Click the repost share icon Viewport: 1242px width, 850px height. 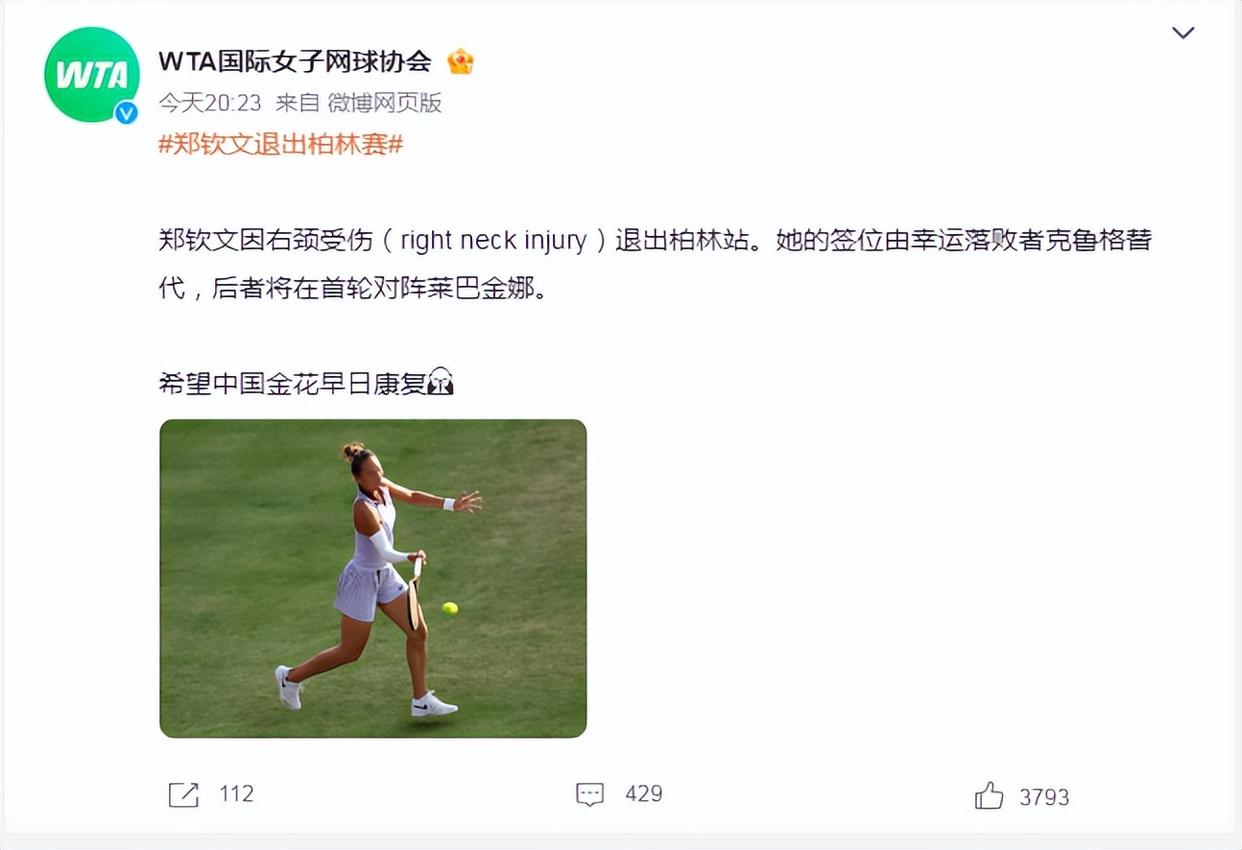(x=184, y=795)
